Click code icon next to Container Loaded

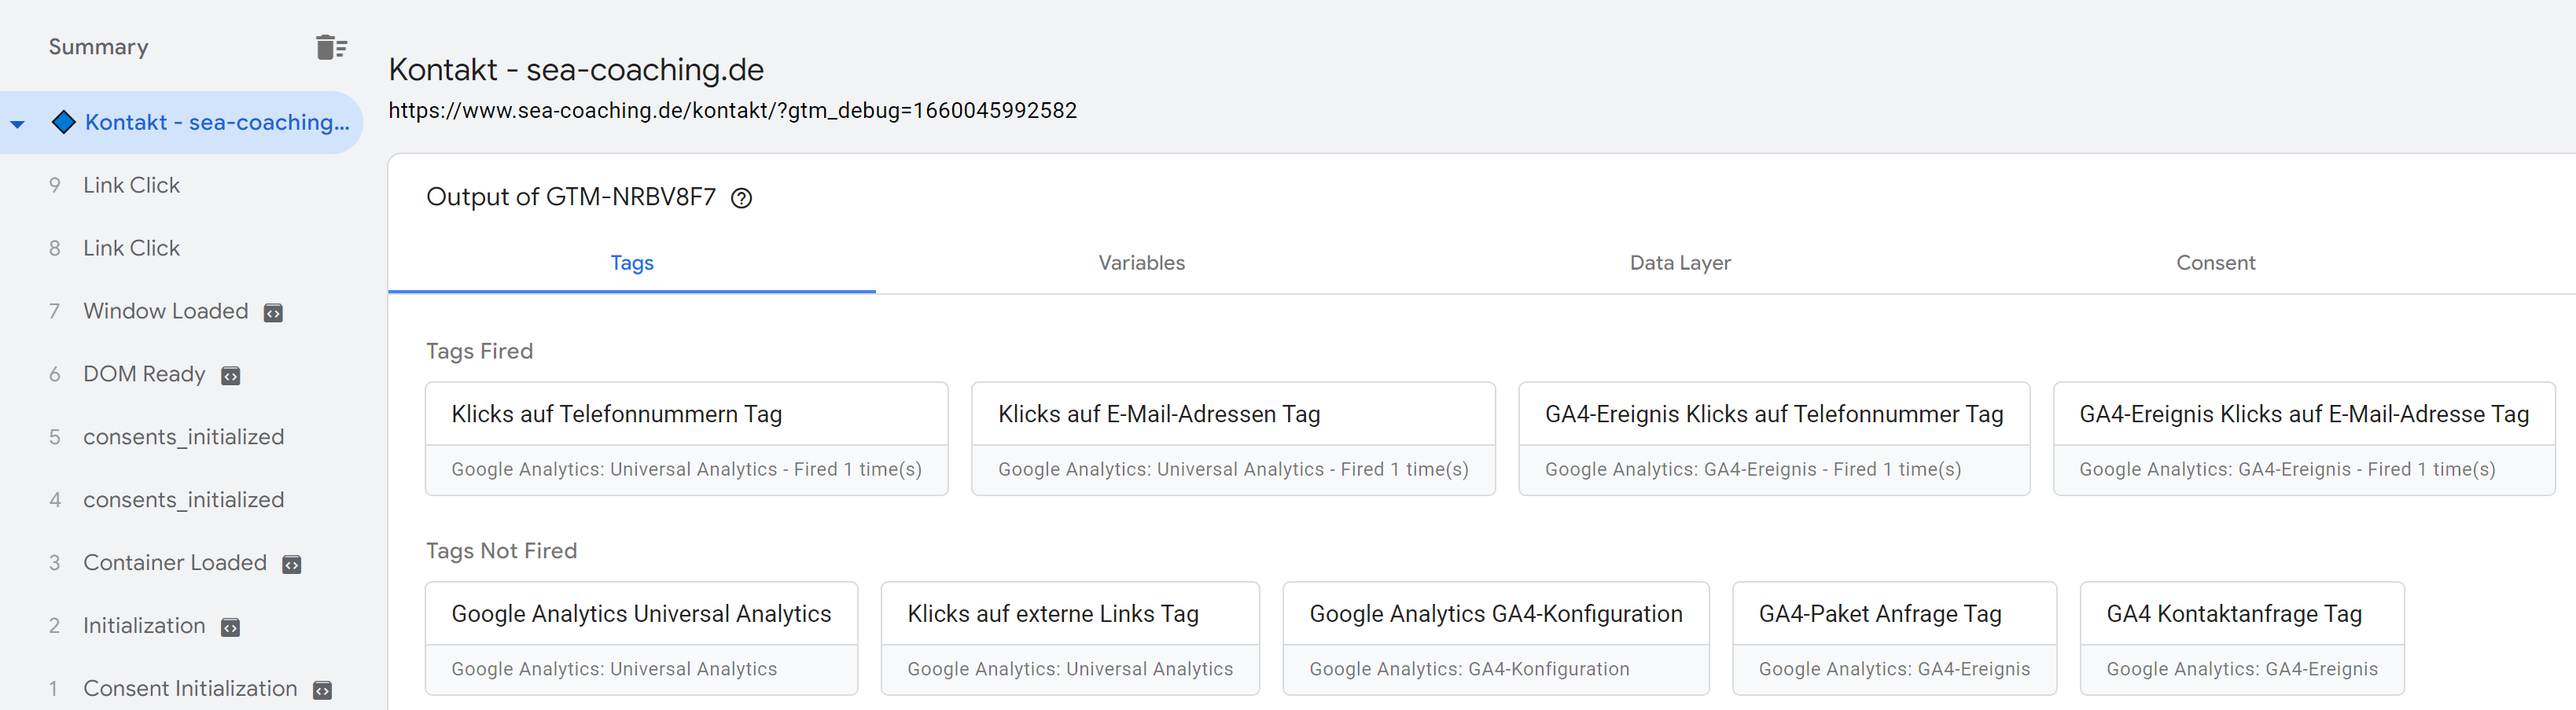(x=291, y=565)
